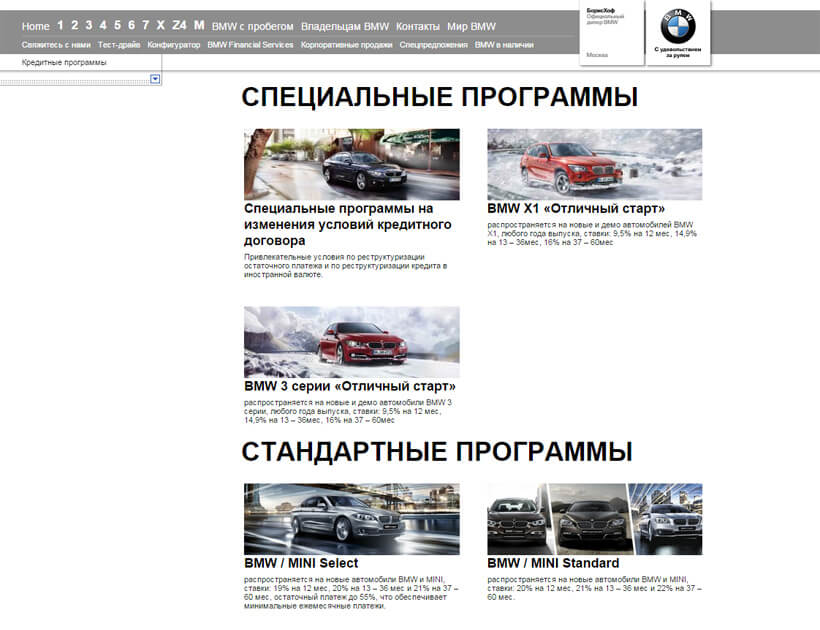This screenshot has height=630, width=820.
Task: Select Кредитные программы in the sidebar
Action: pyautogui.click(x=64, y=62)
